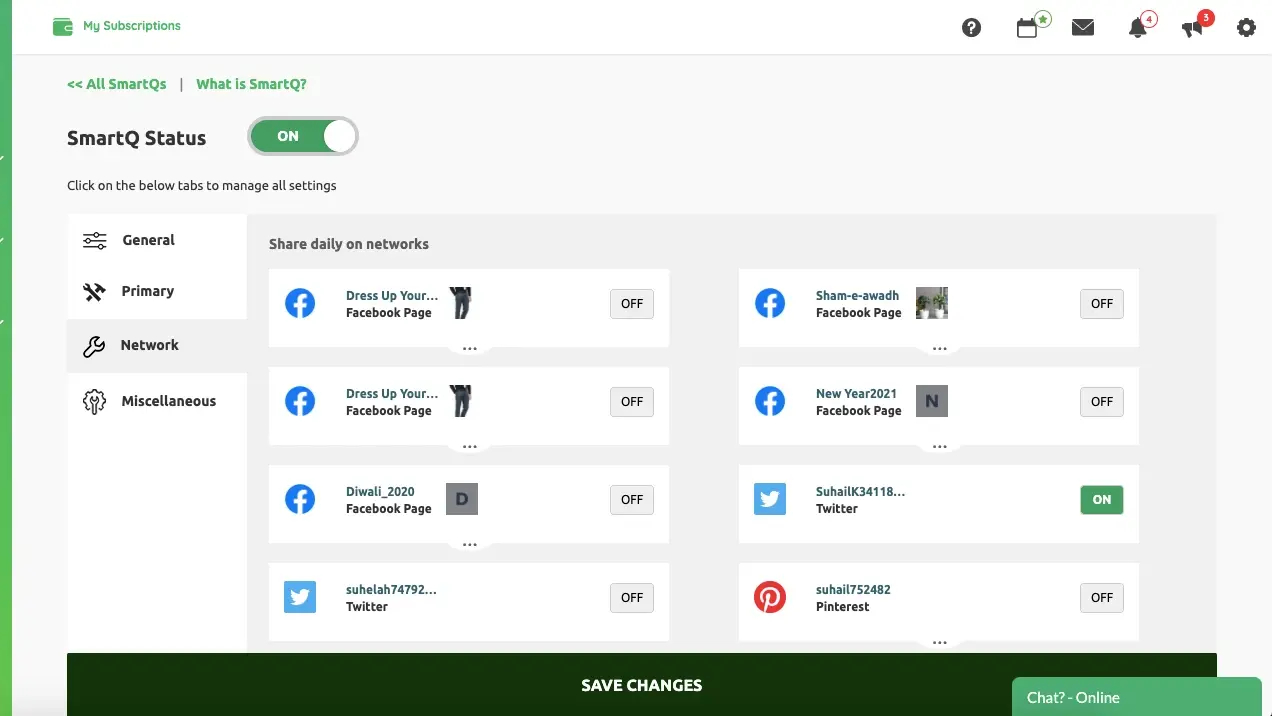
Task: Expand the dots under Diwali_2020 card
Action: tap(469, 545)
